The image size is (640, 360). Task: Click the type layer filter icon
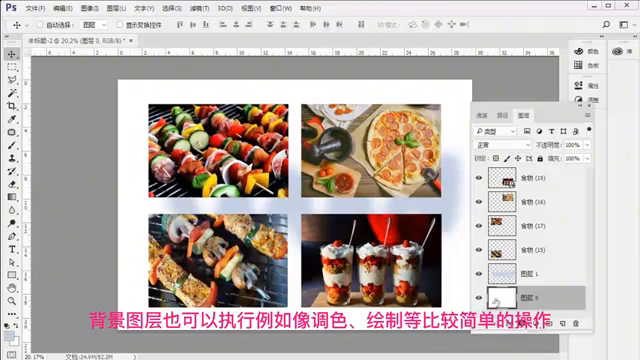click(551, 131)
